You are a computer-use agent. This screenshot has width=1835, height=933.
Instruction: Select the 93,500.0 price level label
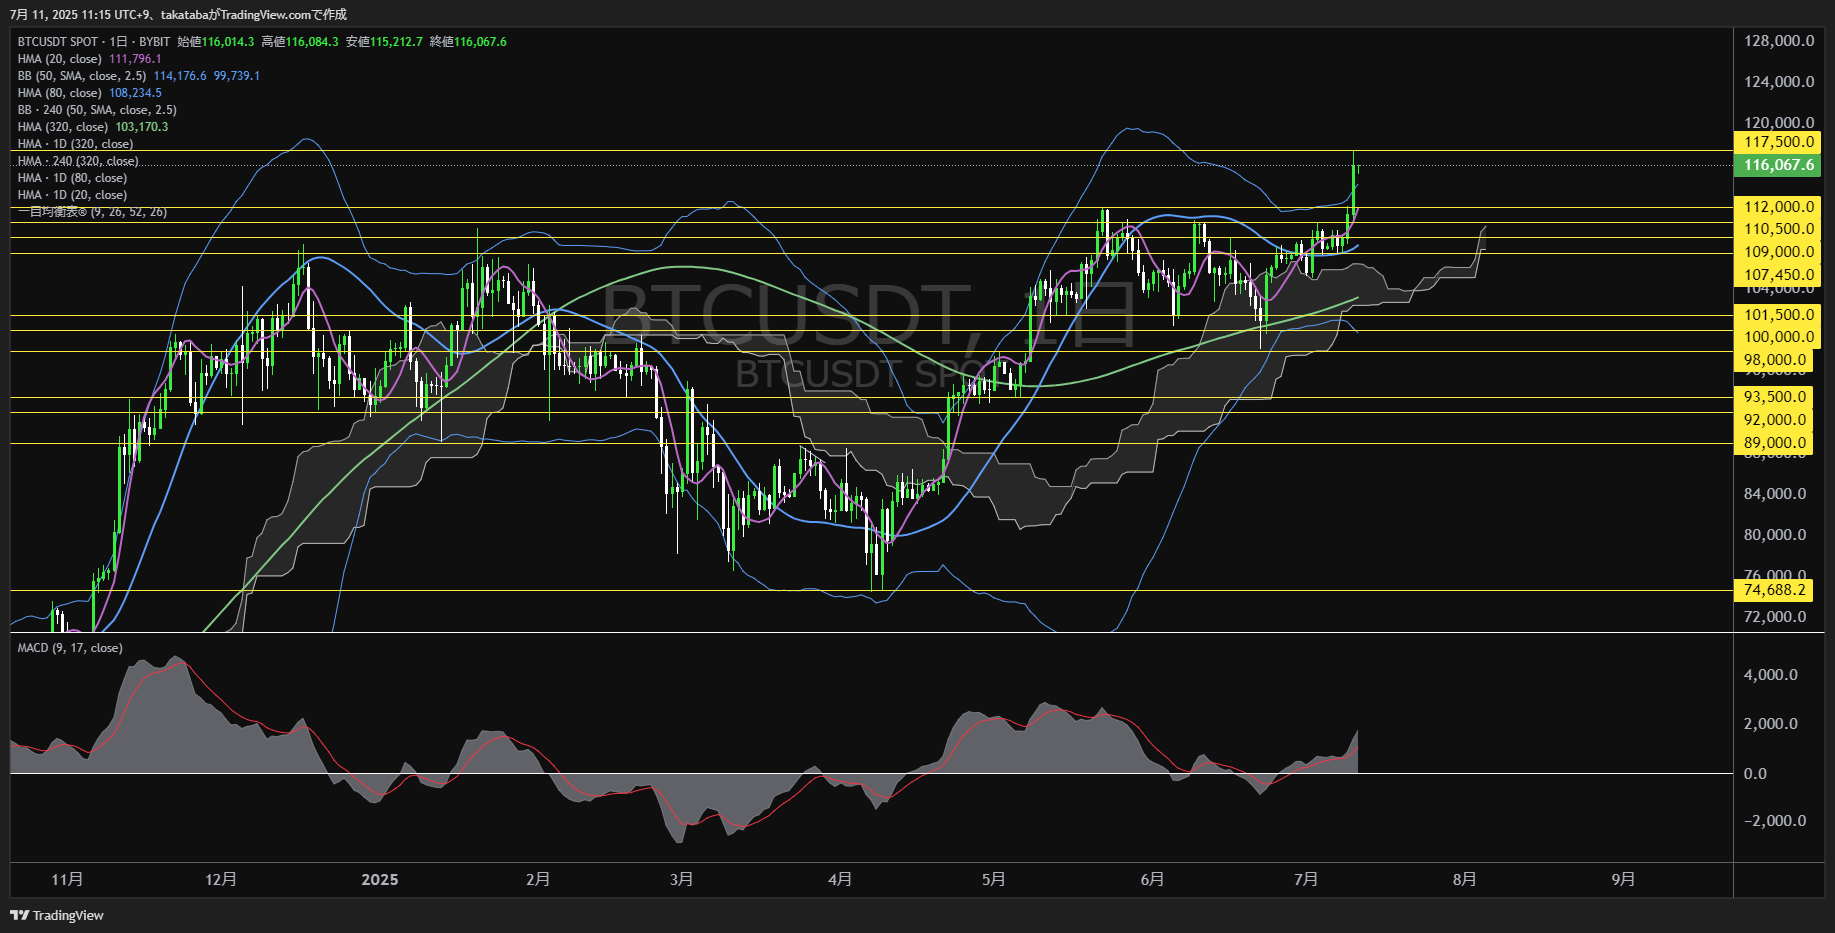coord(1774,397)
